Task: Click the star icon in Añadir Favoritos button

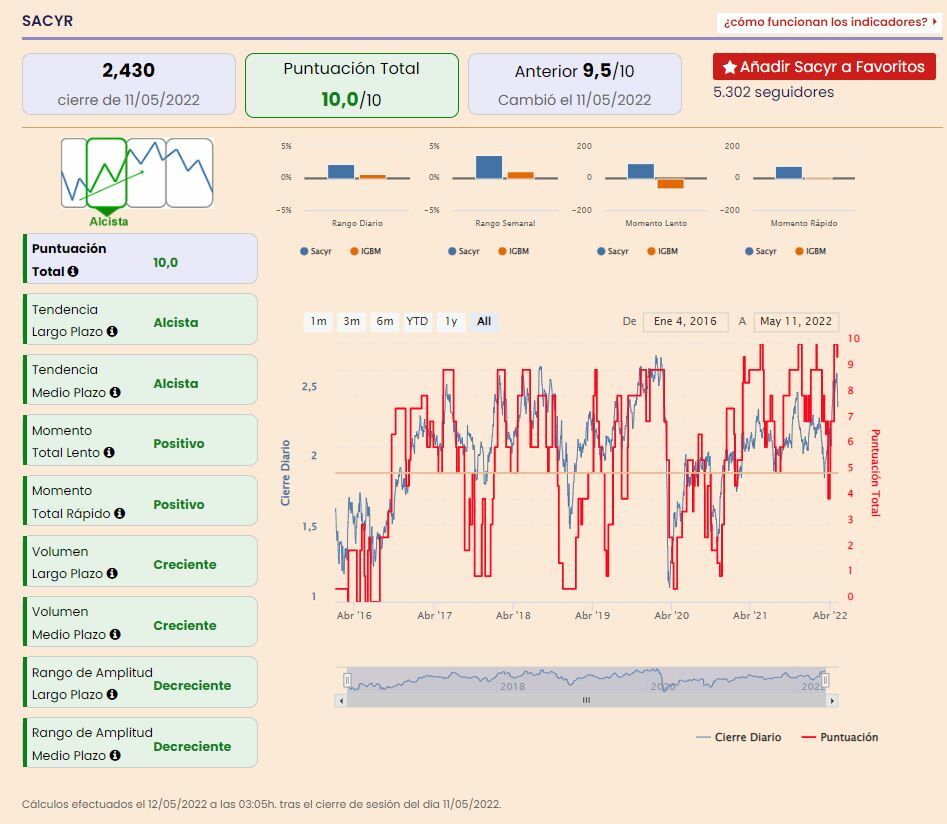Action: 730,67
